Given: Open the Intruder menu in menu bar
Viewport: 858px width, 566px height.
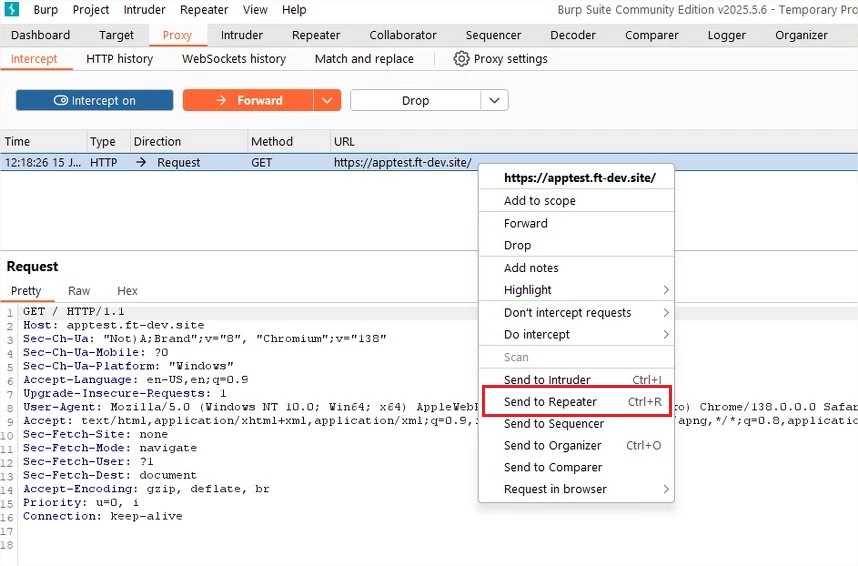Looking at the screenshot, I should 144,9.
